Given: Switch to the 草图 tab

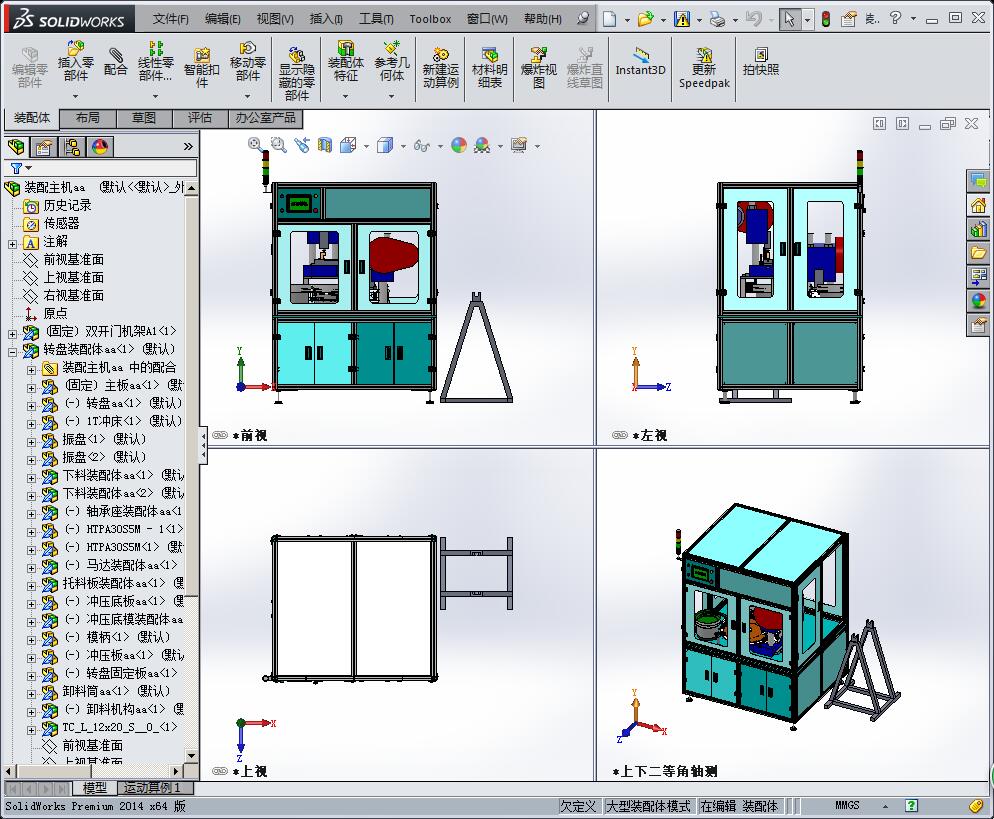Looking at the screenshot, I should coord(144,117).
